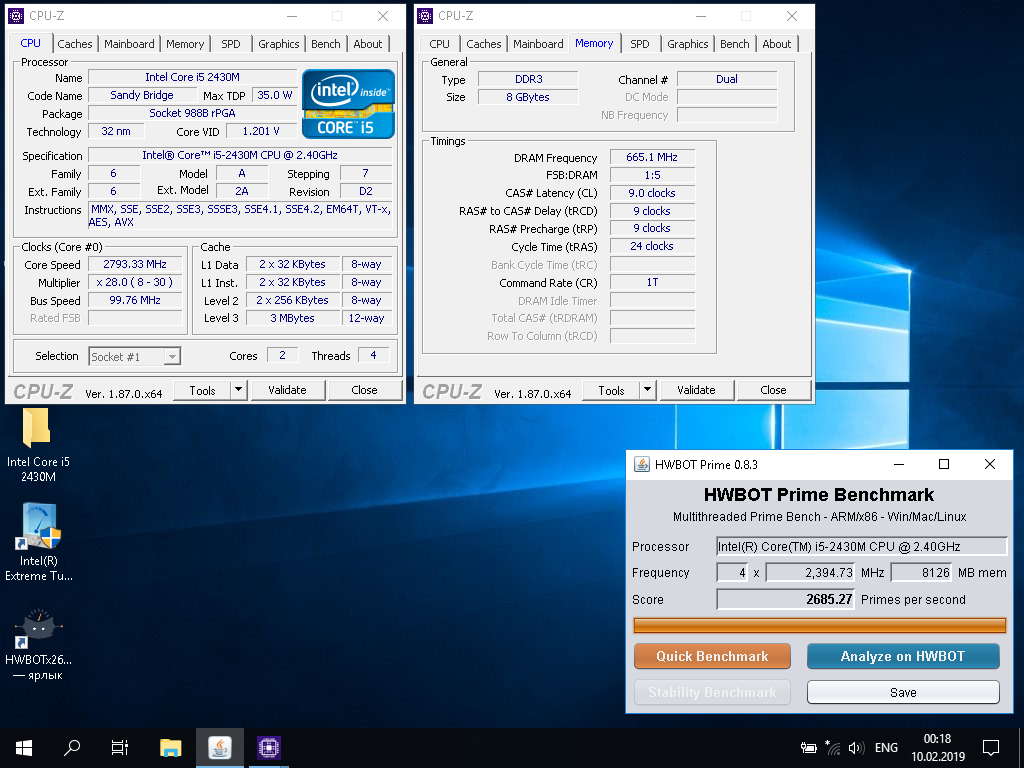The image size is (1024, 768).
Task: Switch to Graphics tab in left CPU-Z window
Action: [x=279, y=44]
